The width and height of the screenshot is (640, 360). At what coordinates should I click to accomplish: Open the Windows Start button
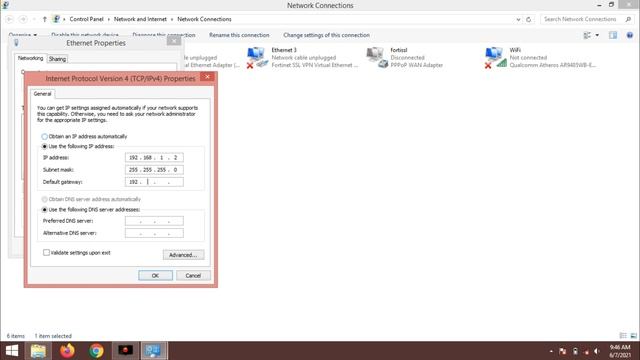[12, 351]
